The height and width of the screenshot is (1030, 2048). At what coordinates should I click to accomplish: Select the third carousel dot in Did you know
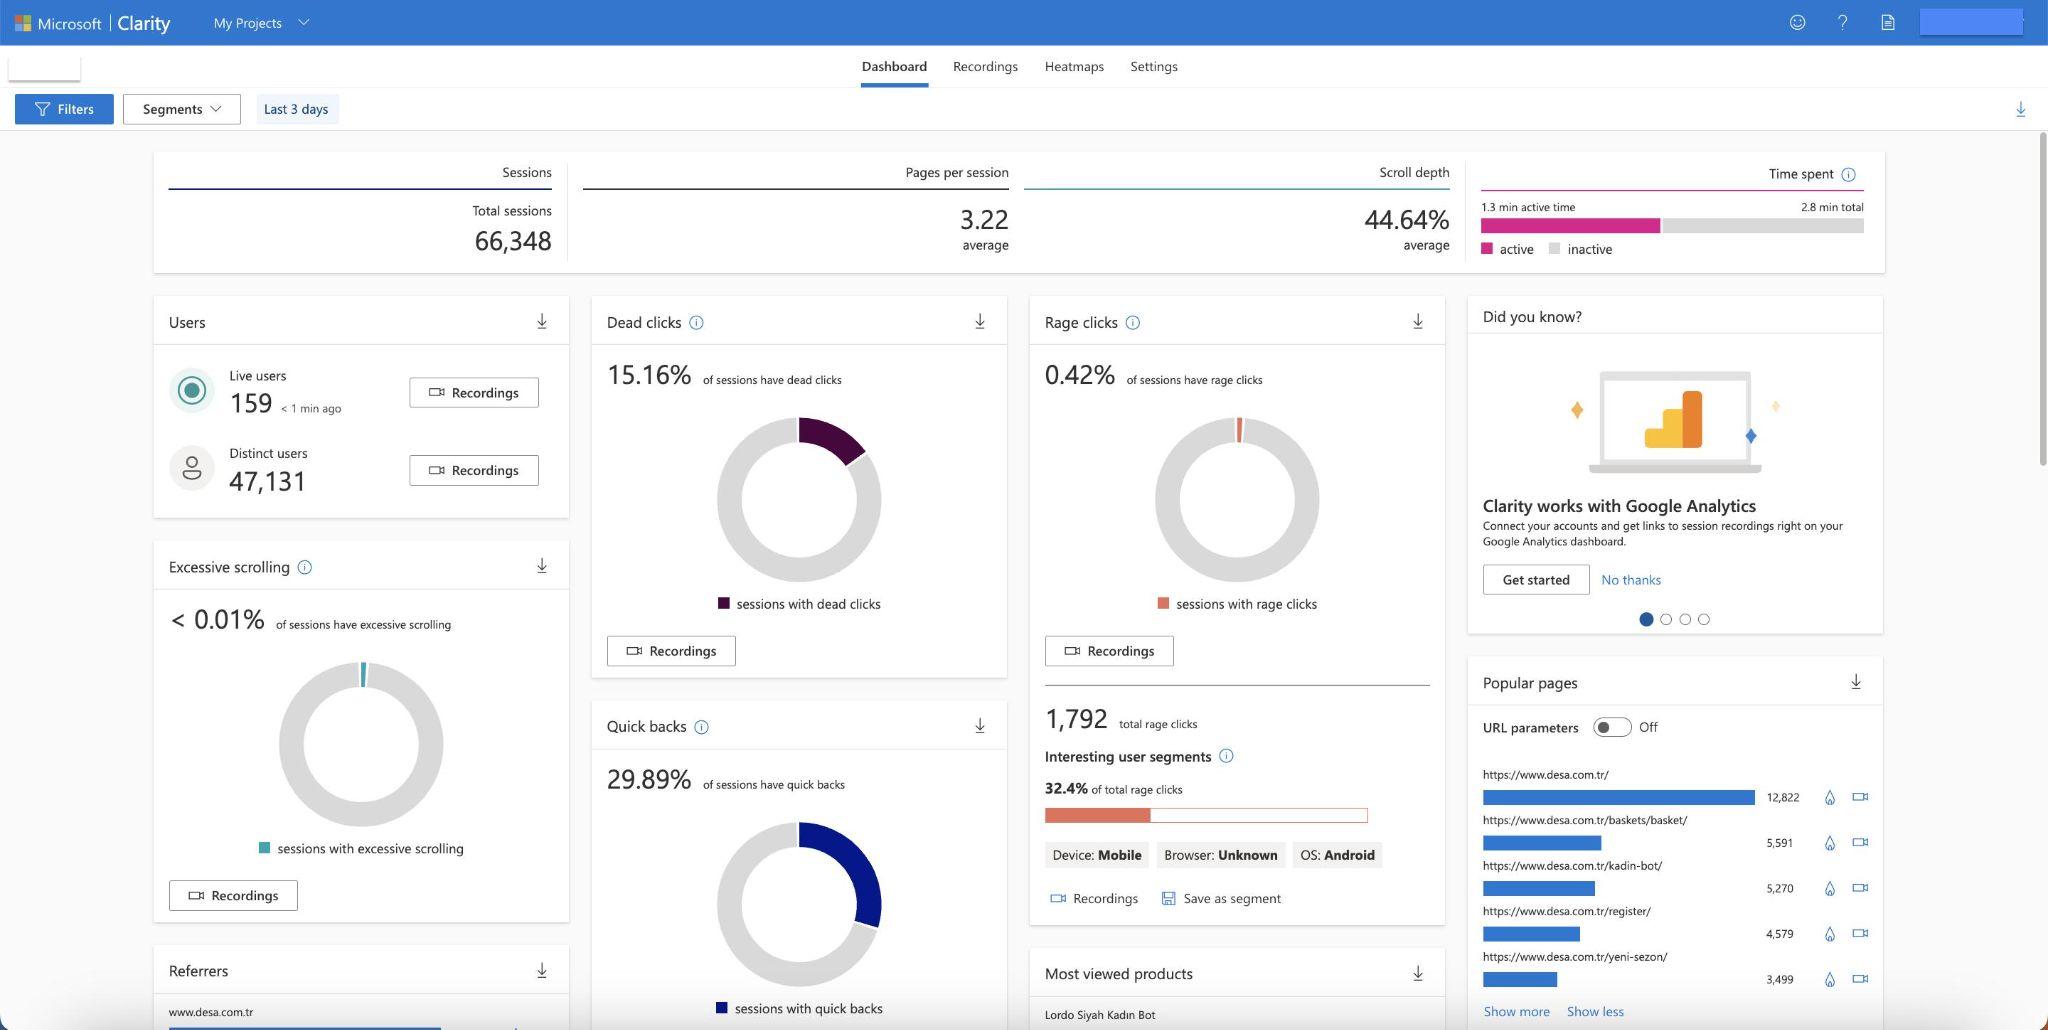click(1685, 619)
